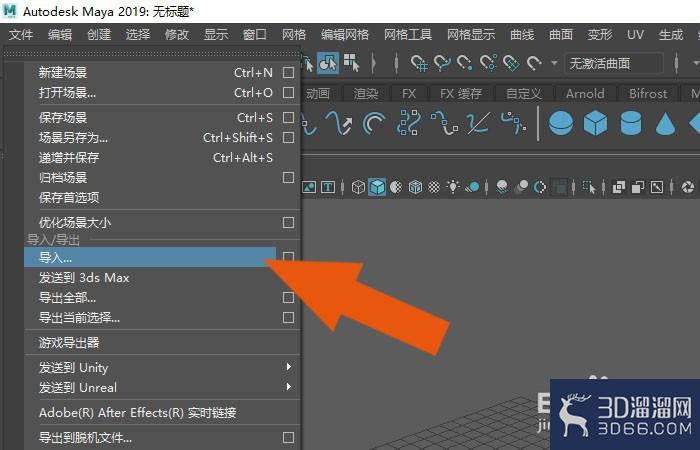Expand the collapsed selection mask arrow
700x450 pixels.
[374, 63]
